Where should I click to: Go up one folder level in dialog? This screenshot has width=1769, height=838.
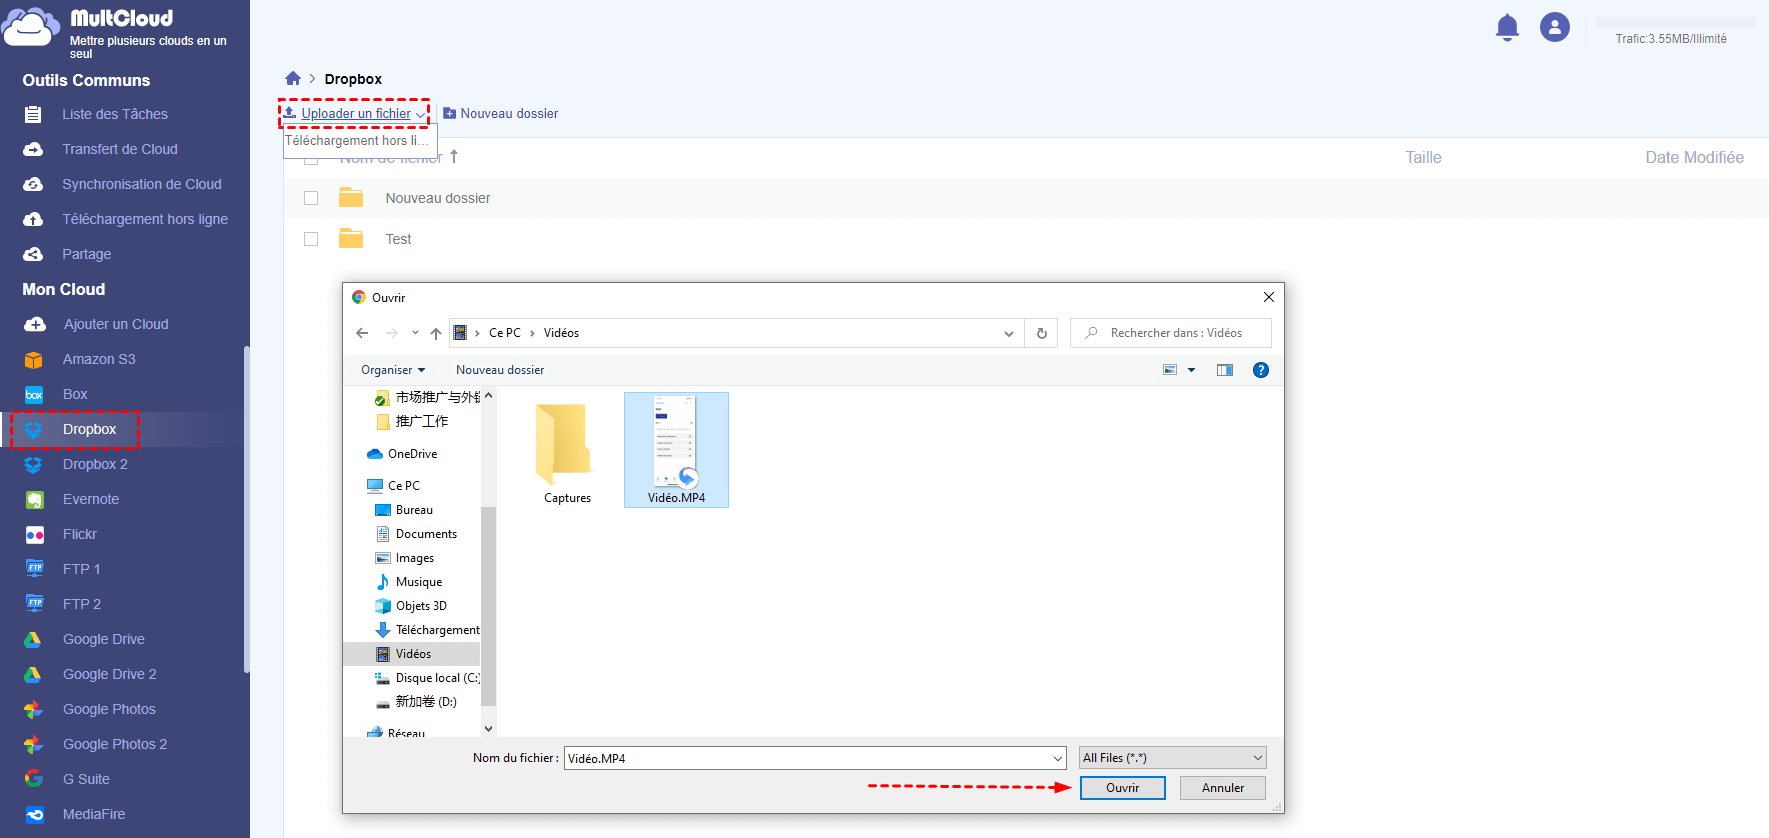tap(436, 333)
